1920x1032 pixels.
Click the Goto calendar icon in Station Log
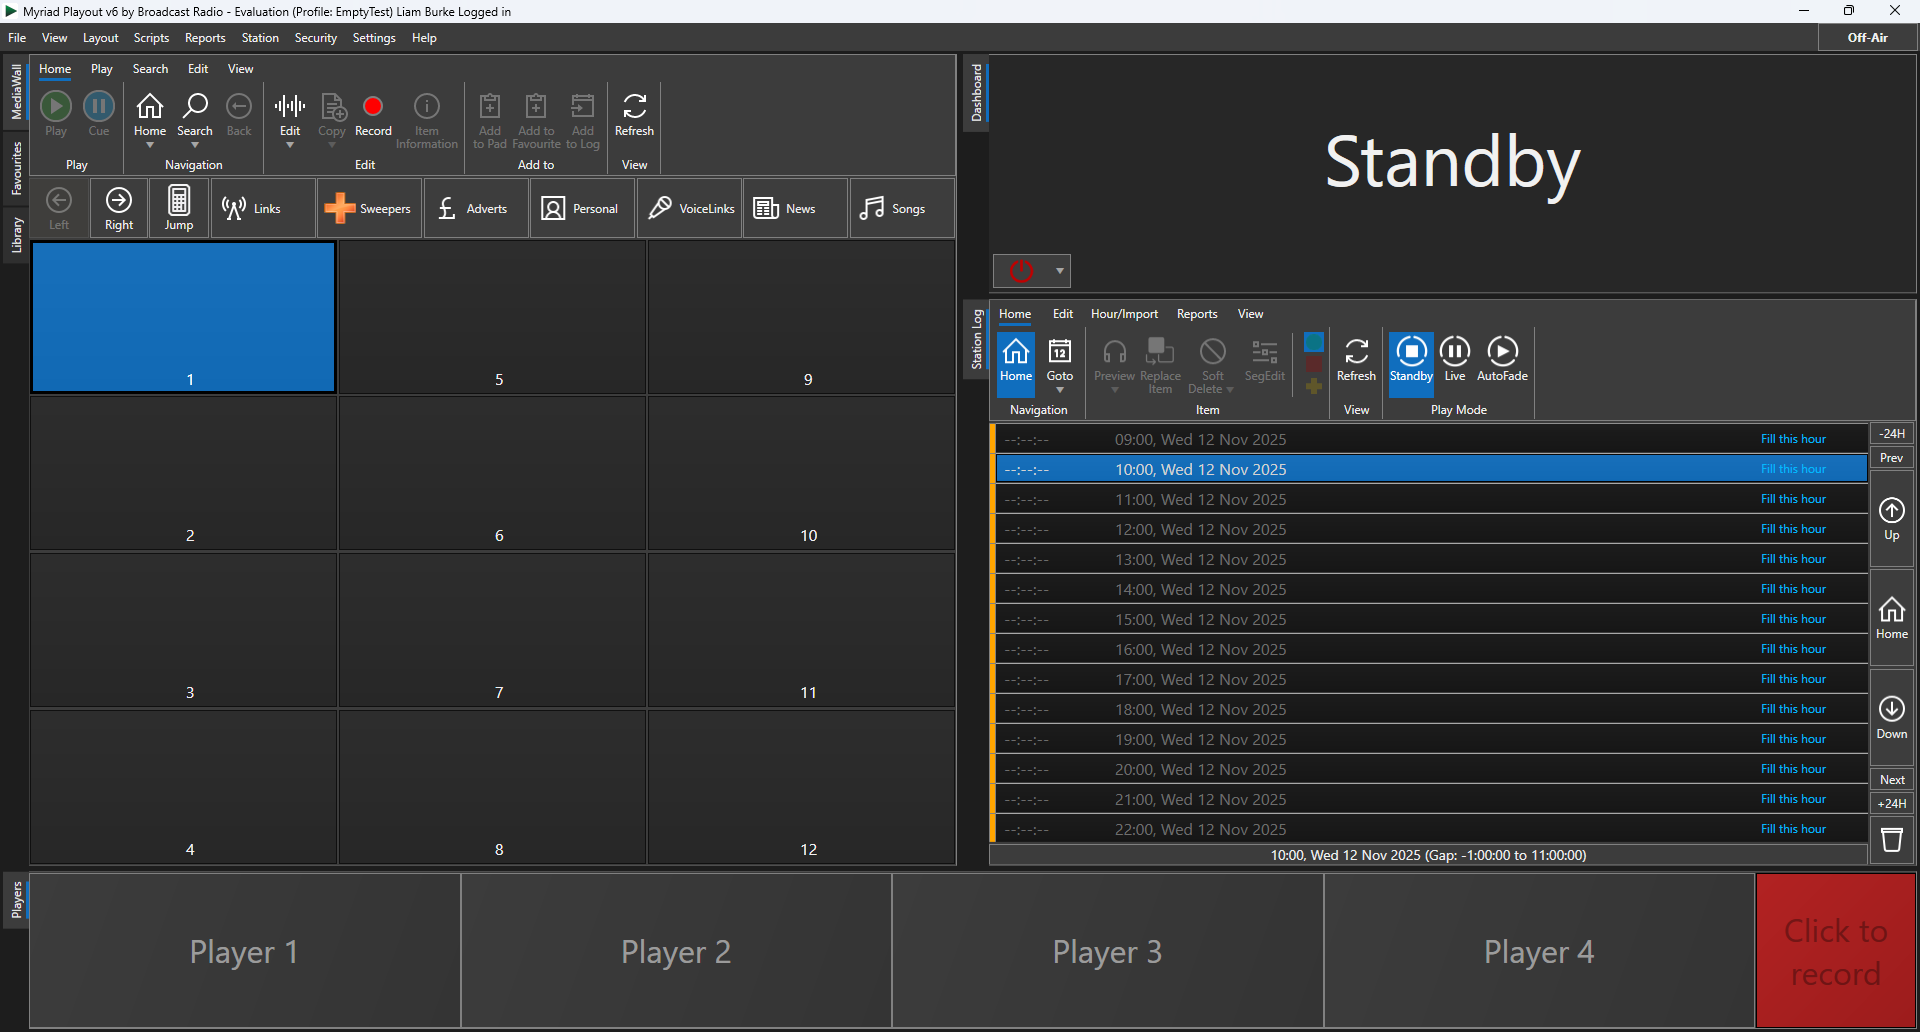pyautogui.click(x=1059, y=352)
